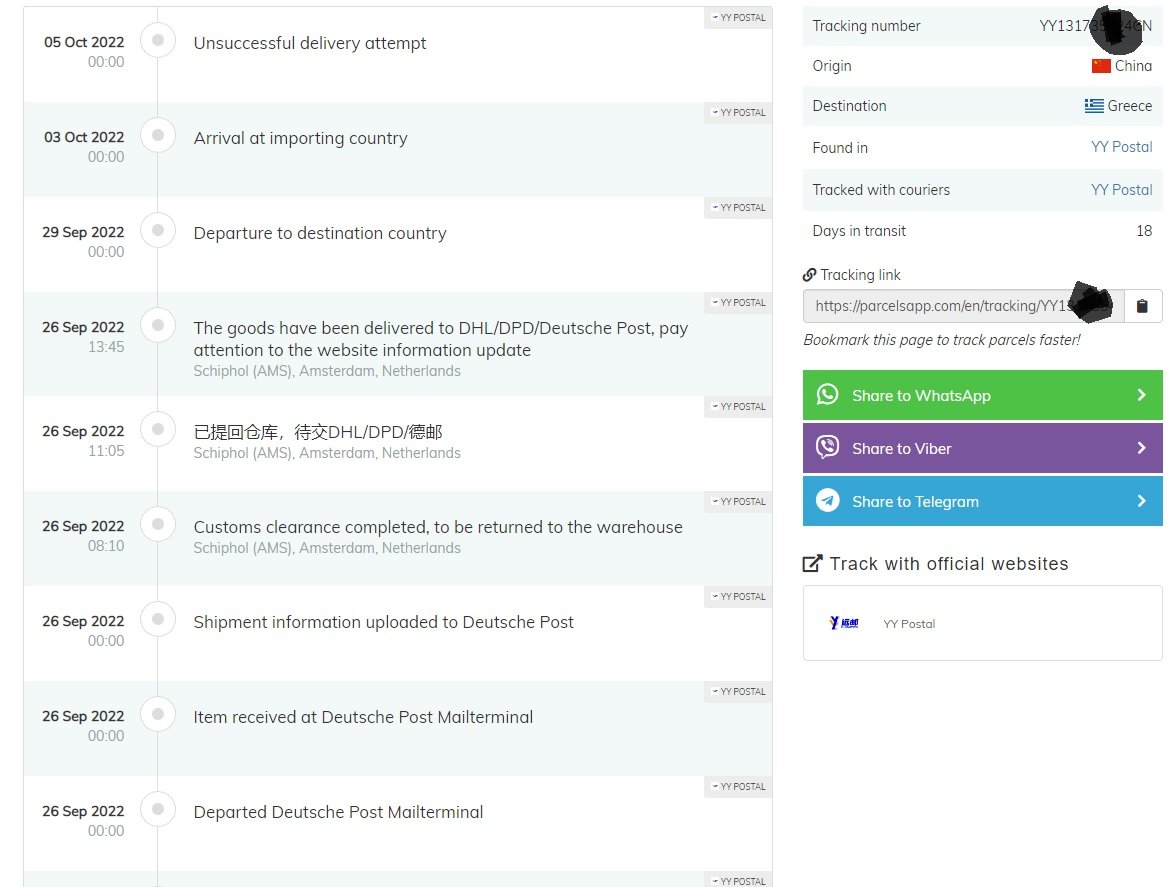Click YY POSTAL tag on Shipment information uploaded
The image size is (1169, 887).
tap(738, 596)
